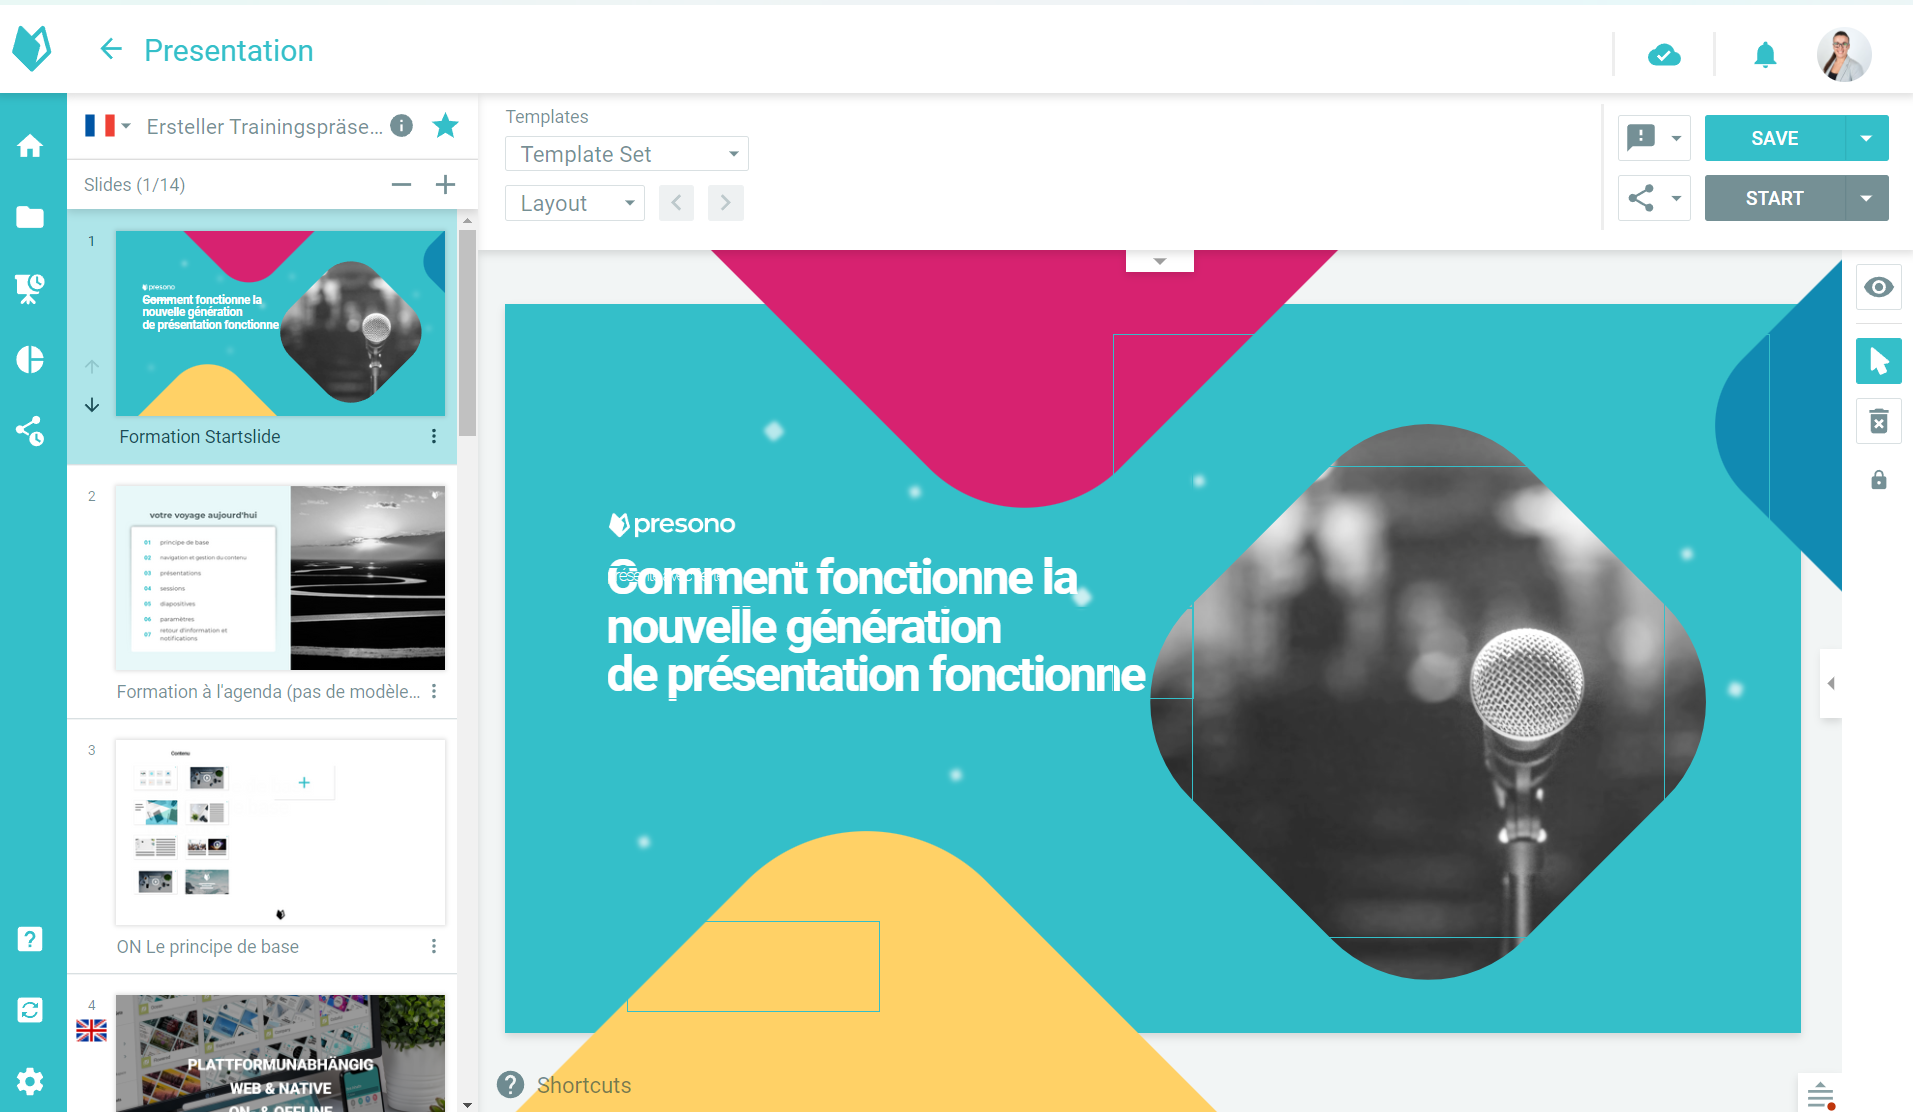Image resolution: width=1913 pixels, height=1112 pixels.
Task: Open options menu for ON Le principe de base
Action: [433, 946]
